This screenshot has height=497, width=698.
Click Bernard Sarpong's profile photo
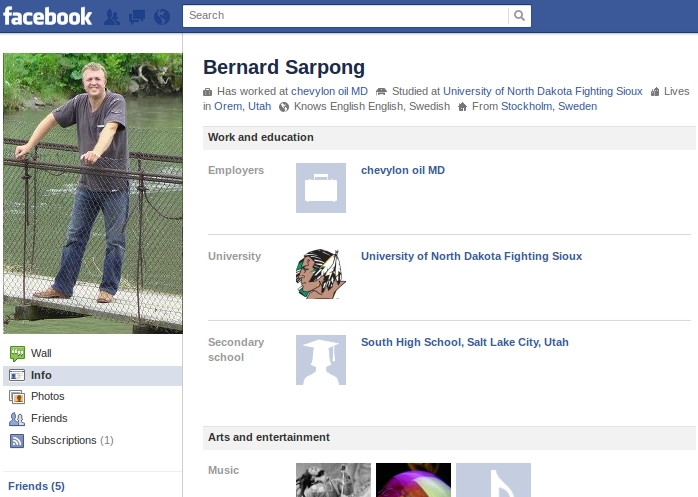pos(93,193)
